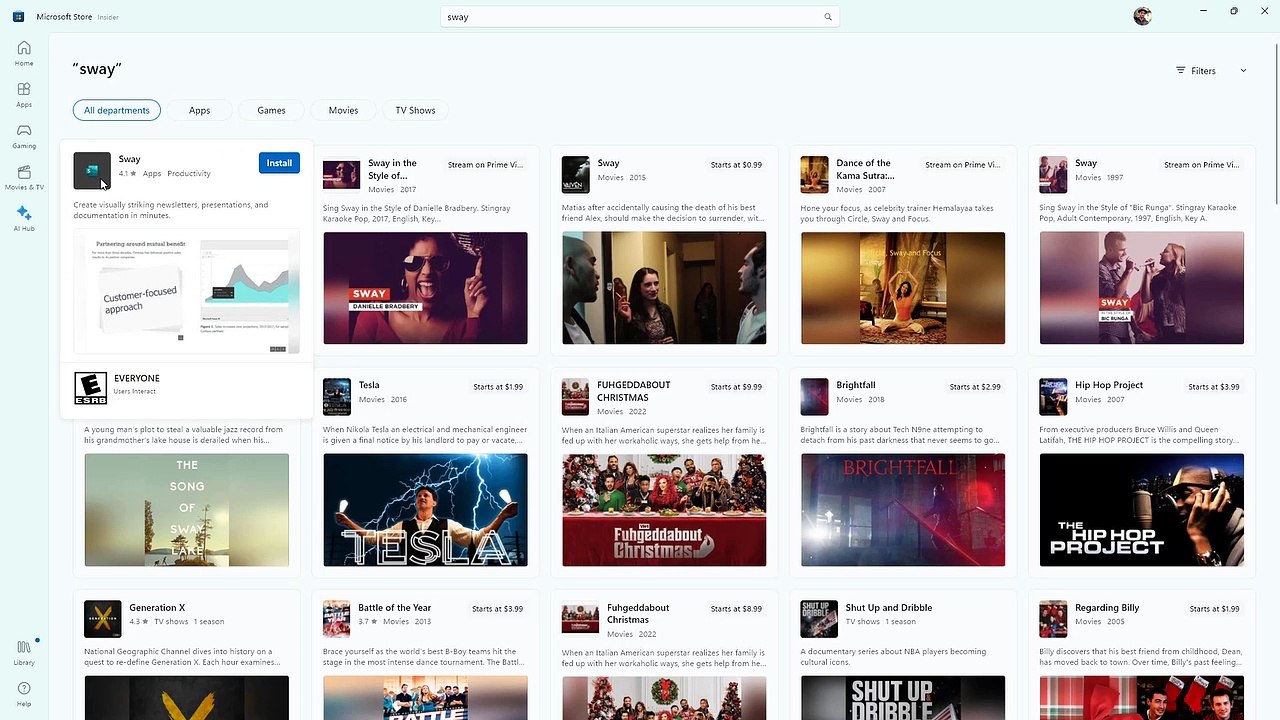
Task: Click the small Tesla movie poster
Action: 337,396
